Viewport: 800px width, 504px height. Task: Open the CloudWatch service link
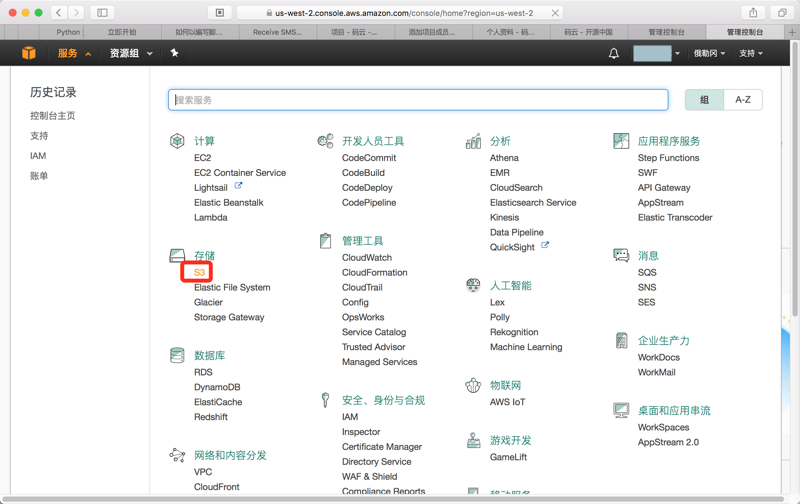point(367,258)
